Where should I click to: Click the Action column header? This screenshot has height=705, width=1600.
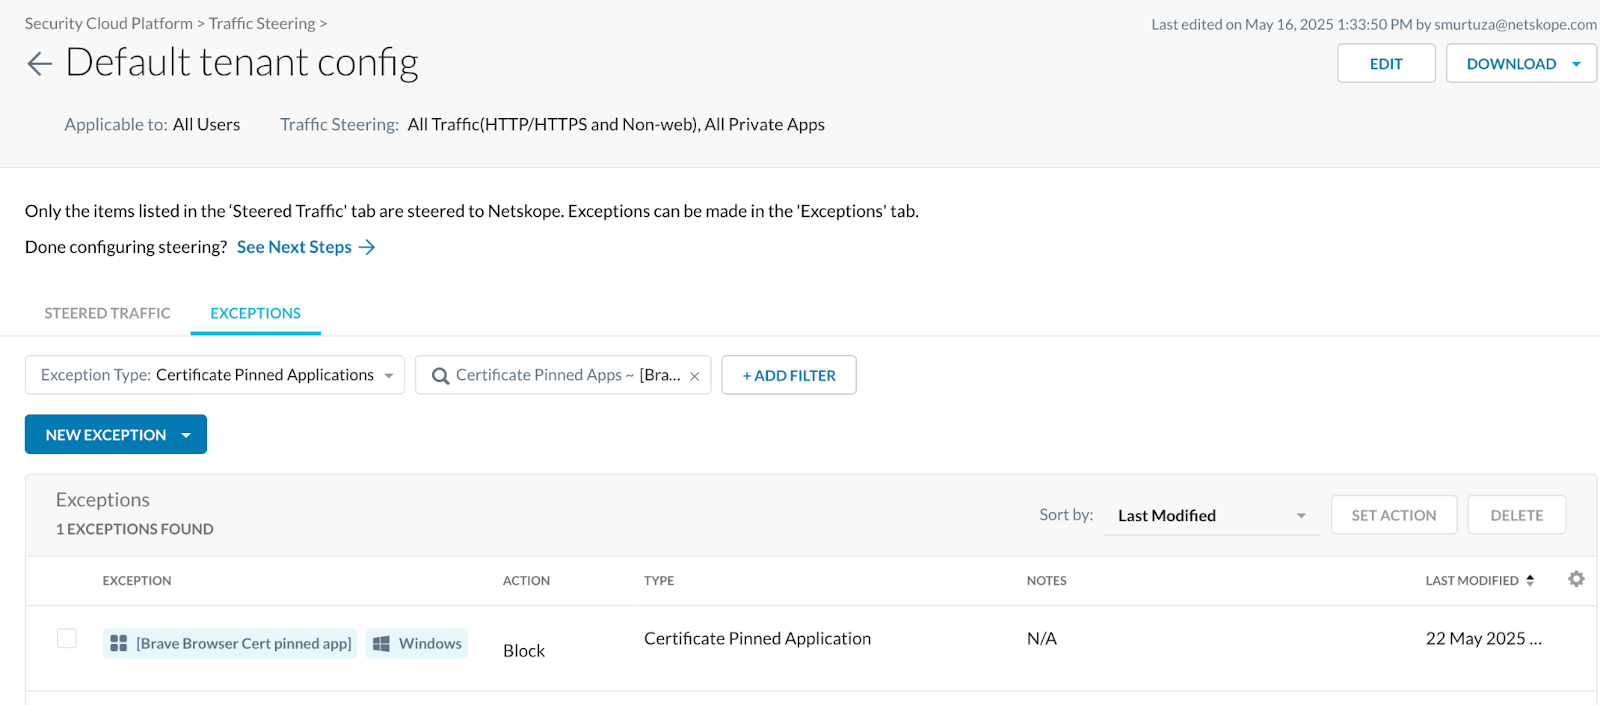point(526,580)
